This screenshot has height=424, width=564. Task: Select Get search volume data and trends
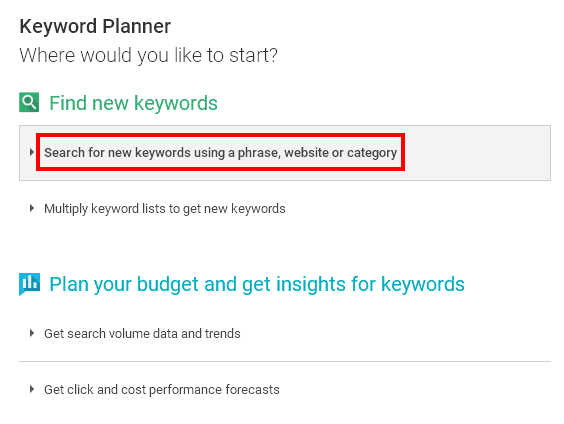click(x=142, y=333)
